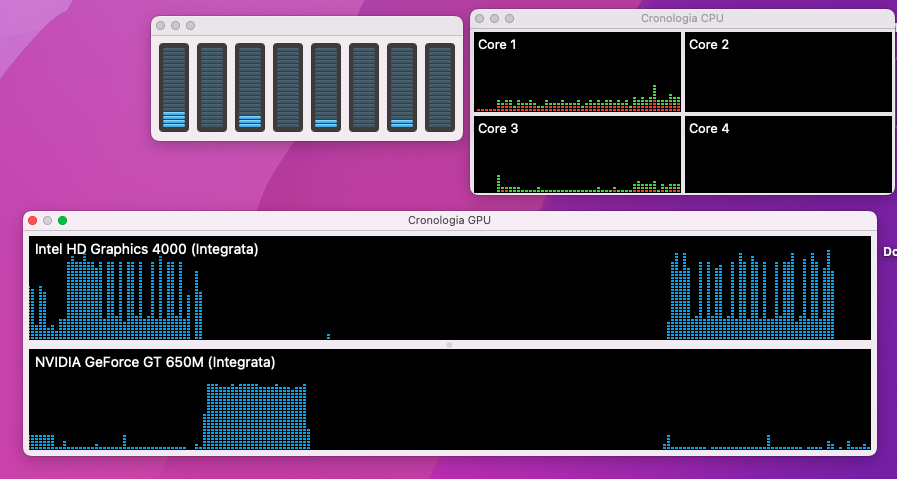Click the Core 2 CPU history graph

[788, 72]
